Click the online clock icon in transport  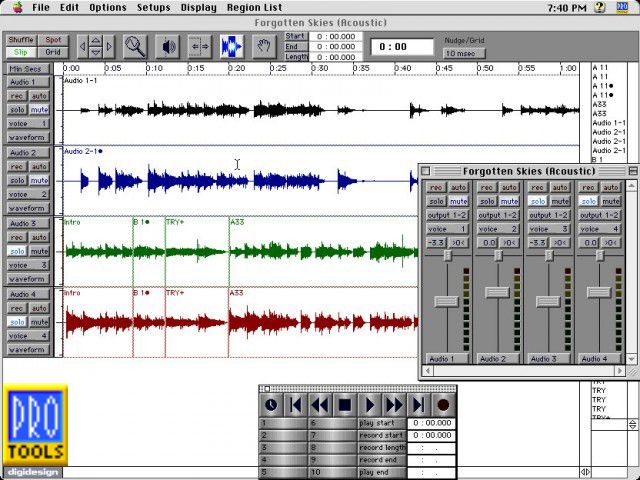pos(271,405)
